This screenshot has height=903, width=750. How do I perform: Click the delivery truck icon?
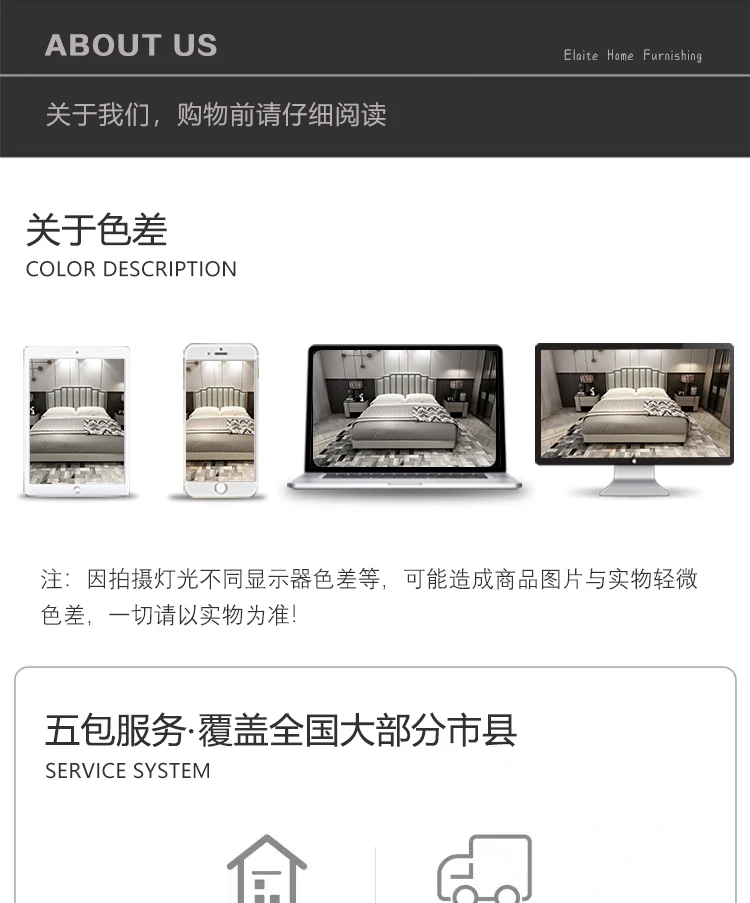tap(484, 868)
